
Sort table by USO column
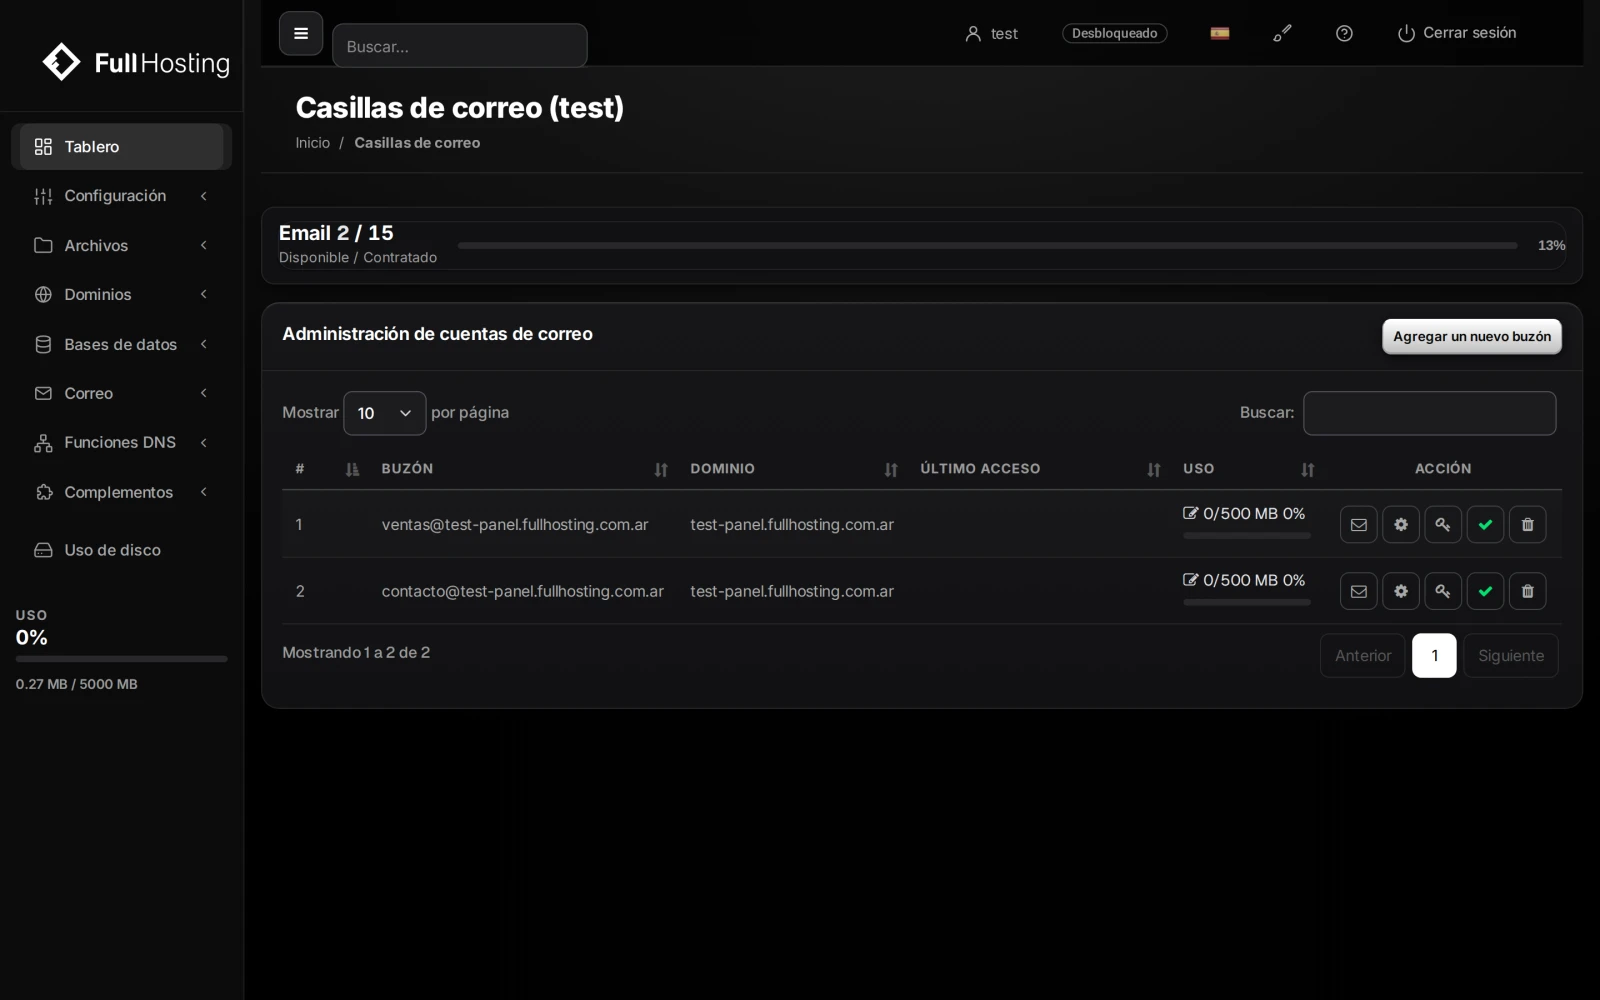click(x=1248, y=469)
